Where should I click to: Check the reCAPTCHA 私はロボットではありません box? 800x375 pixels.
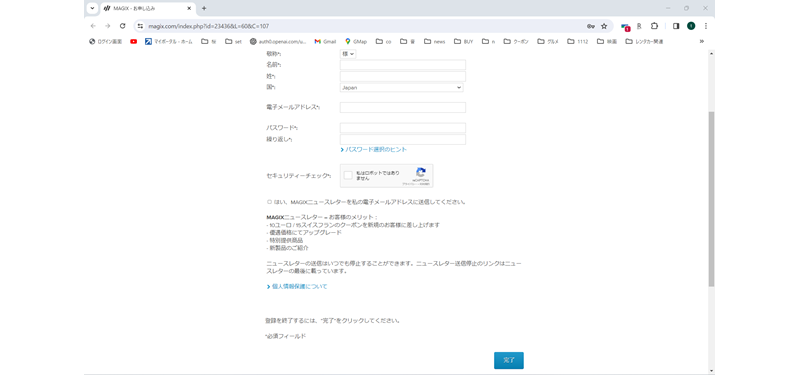tap(348, 176)
